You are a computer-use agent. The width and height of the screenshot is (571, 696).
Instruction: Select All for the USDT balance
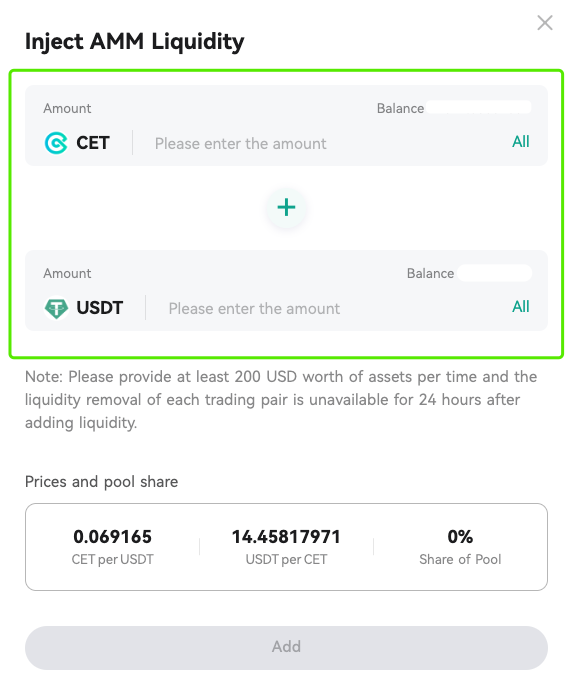point(520,306)
